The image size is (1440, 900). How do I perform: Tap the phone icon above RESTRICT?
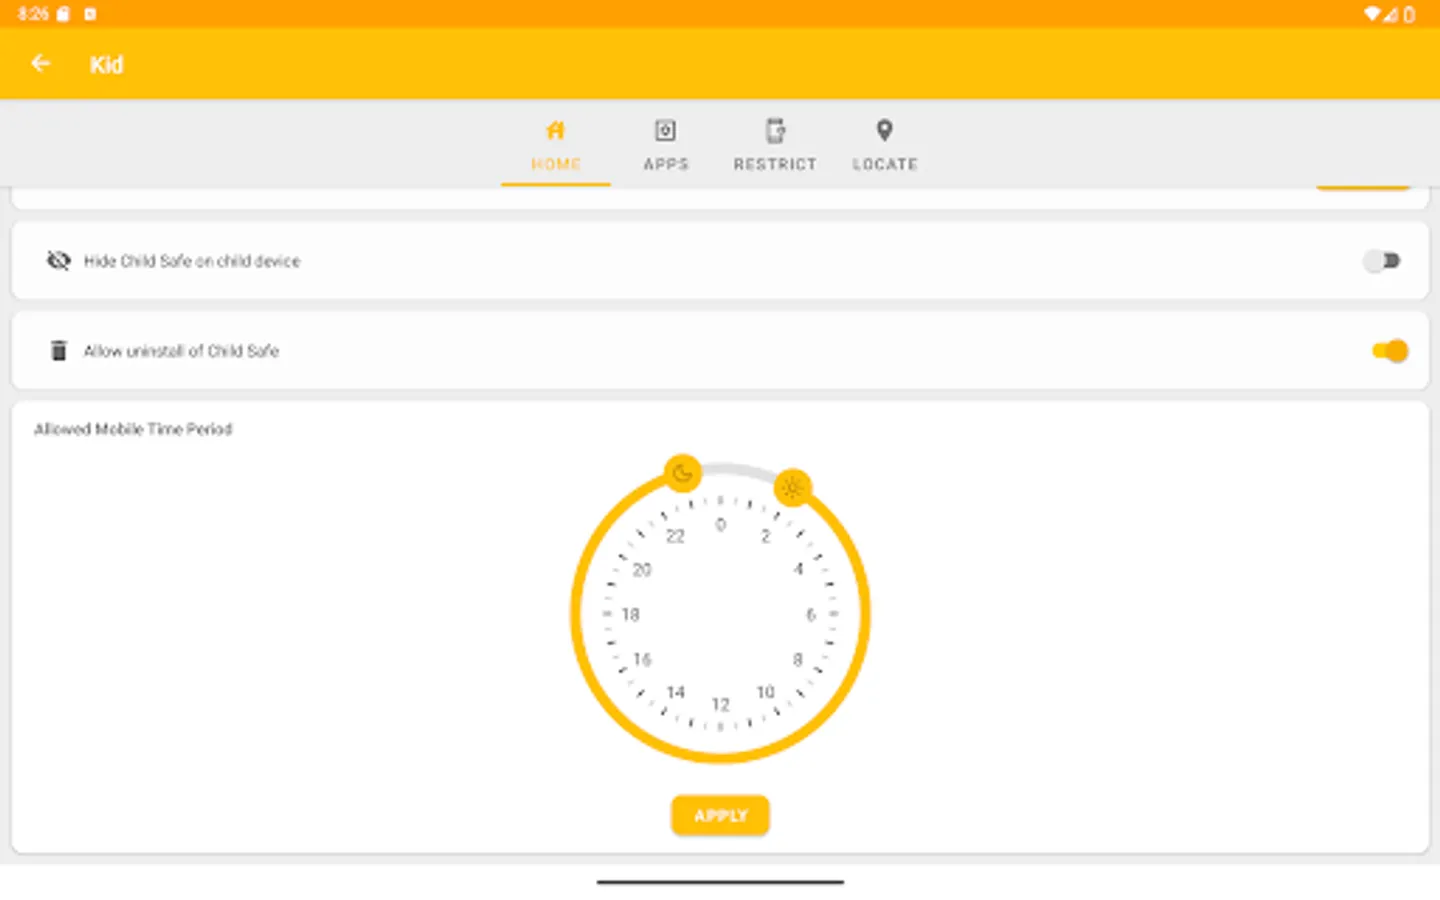pyautogui.click(x=775, y=129)
